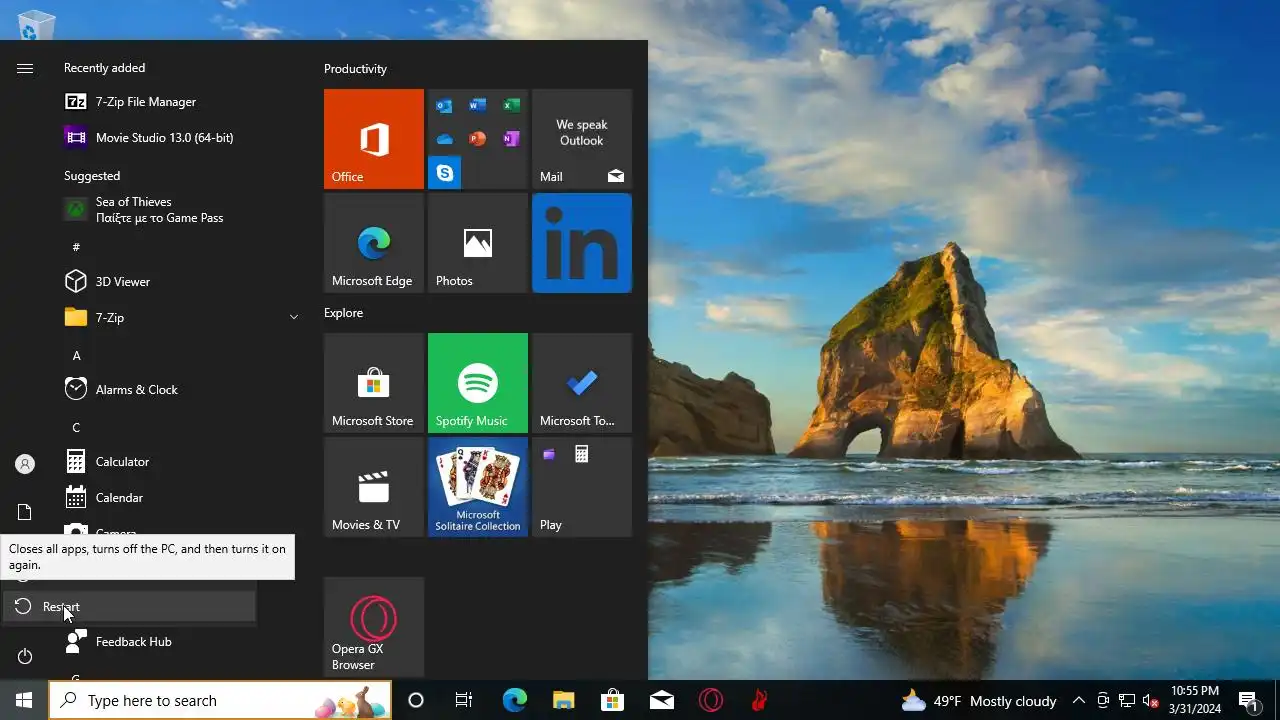Click the Explore group heading
Image resolution: width=1280 pixels, height=720 pixels.
(343, 313)
